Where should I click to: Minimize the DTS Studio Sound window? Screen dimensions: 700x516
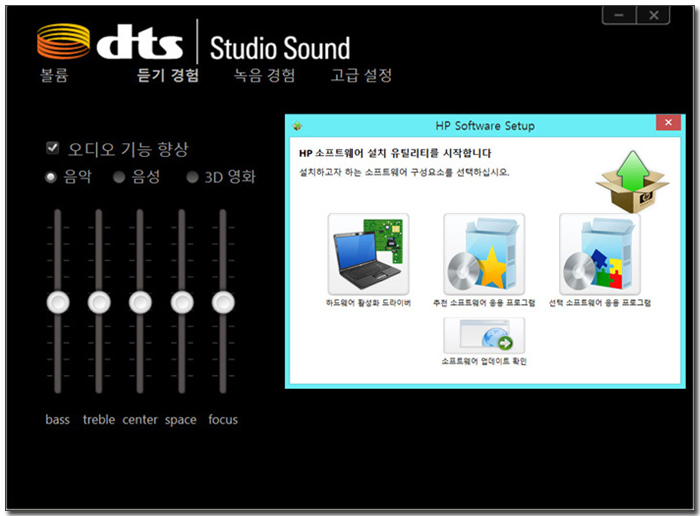[619, 15]
